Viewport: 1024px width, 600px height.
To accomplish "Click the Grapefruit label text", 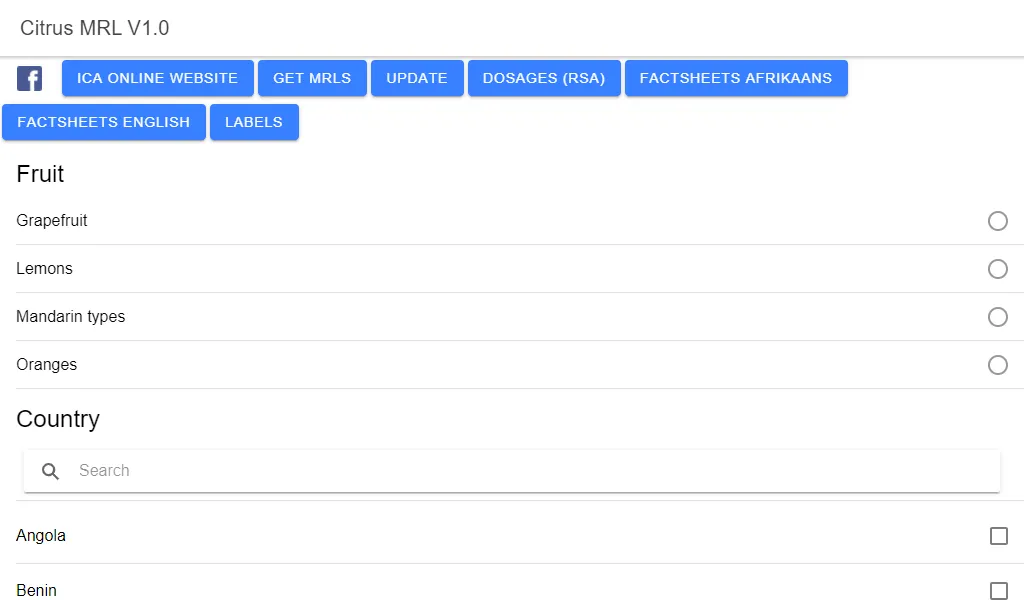I will pos(52,221).
